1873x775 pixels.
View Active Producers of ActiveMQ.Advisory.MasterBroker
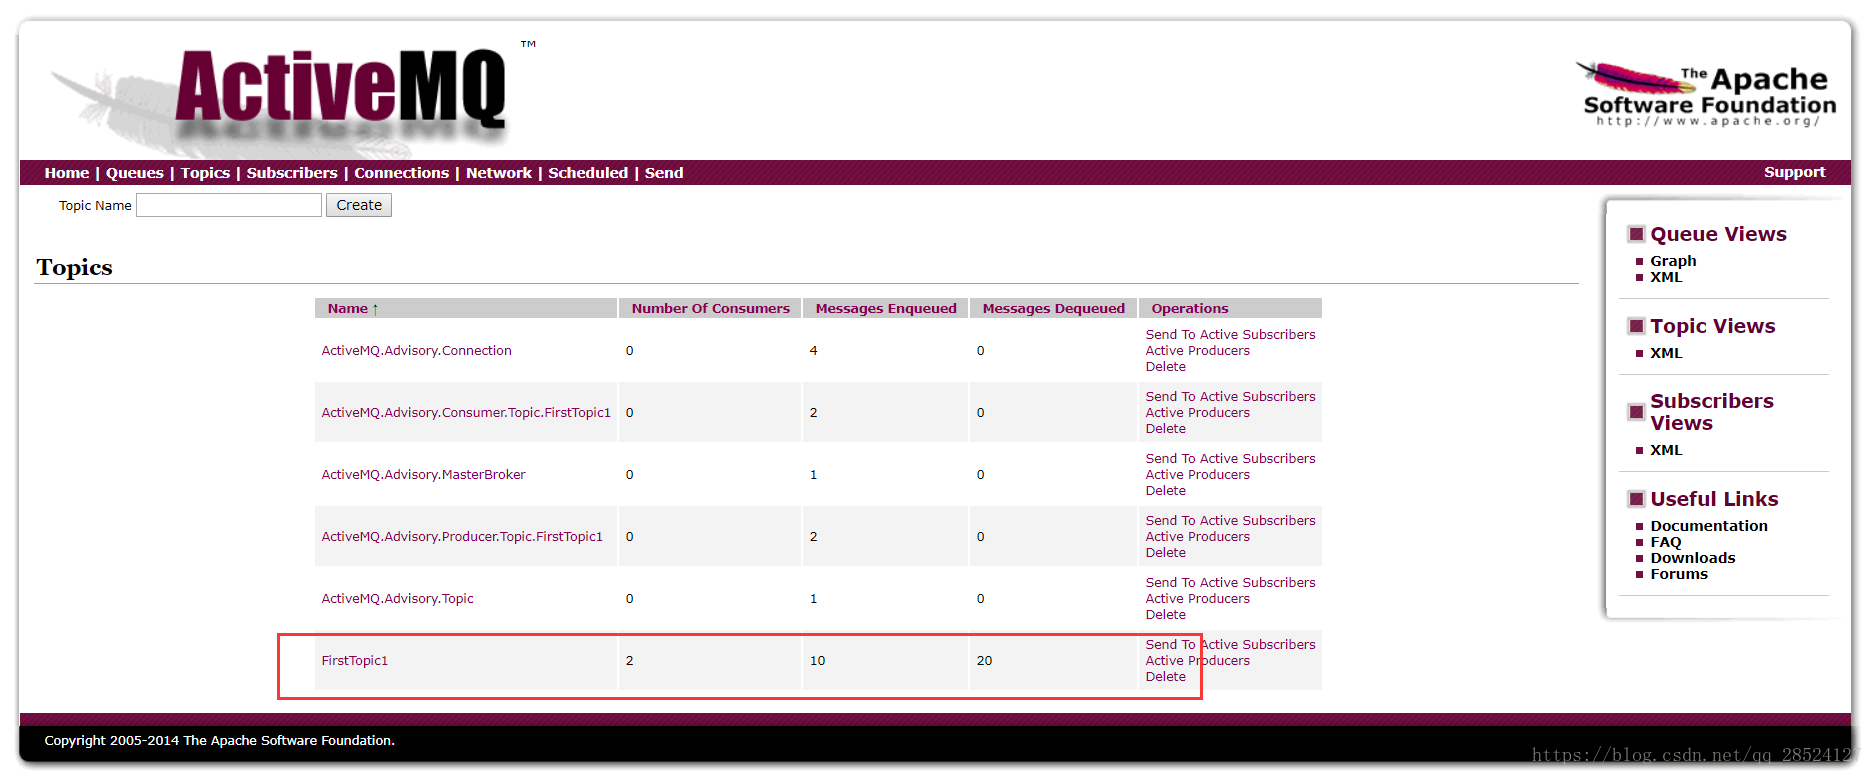tap(1197, 474)
